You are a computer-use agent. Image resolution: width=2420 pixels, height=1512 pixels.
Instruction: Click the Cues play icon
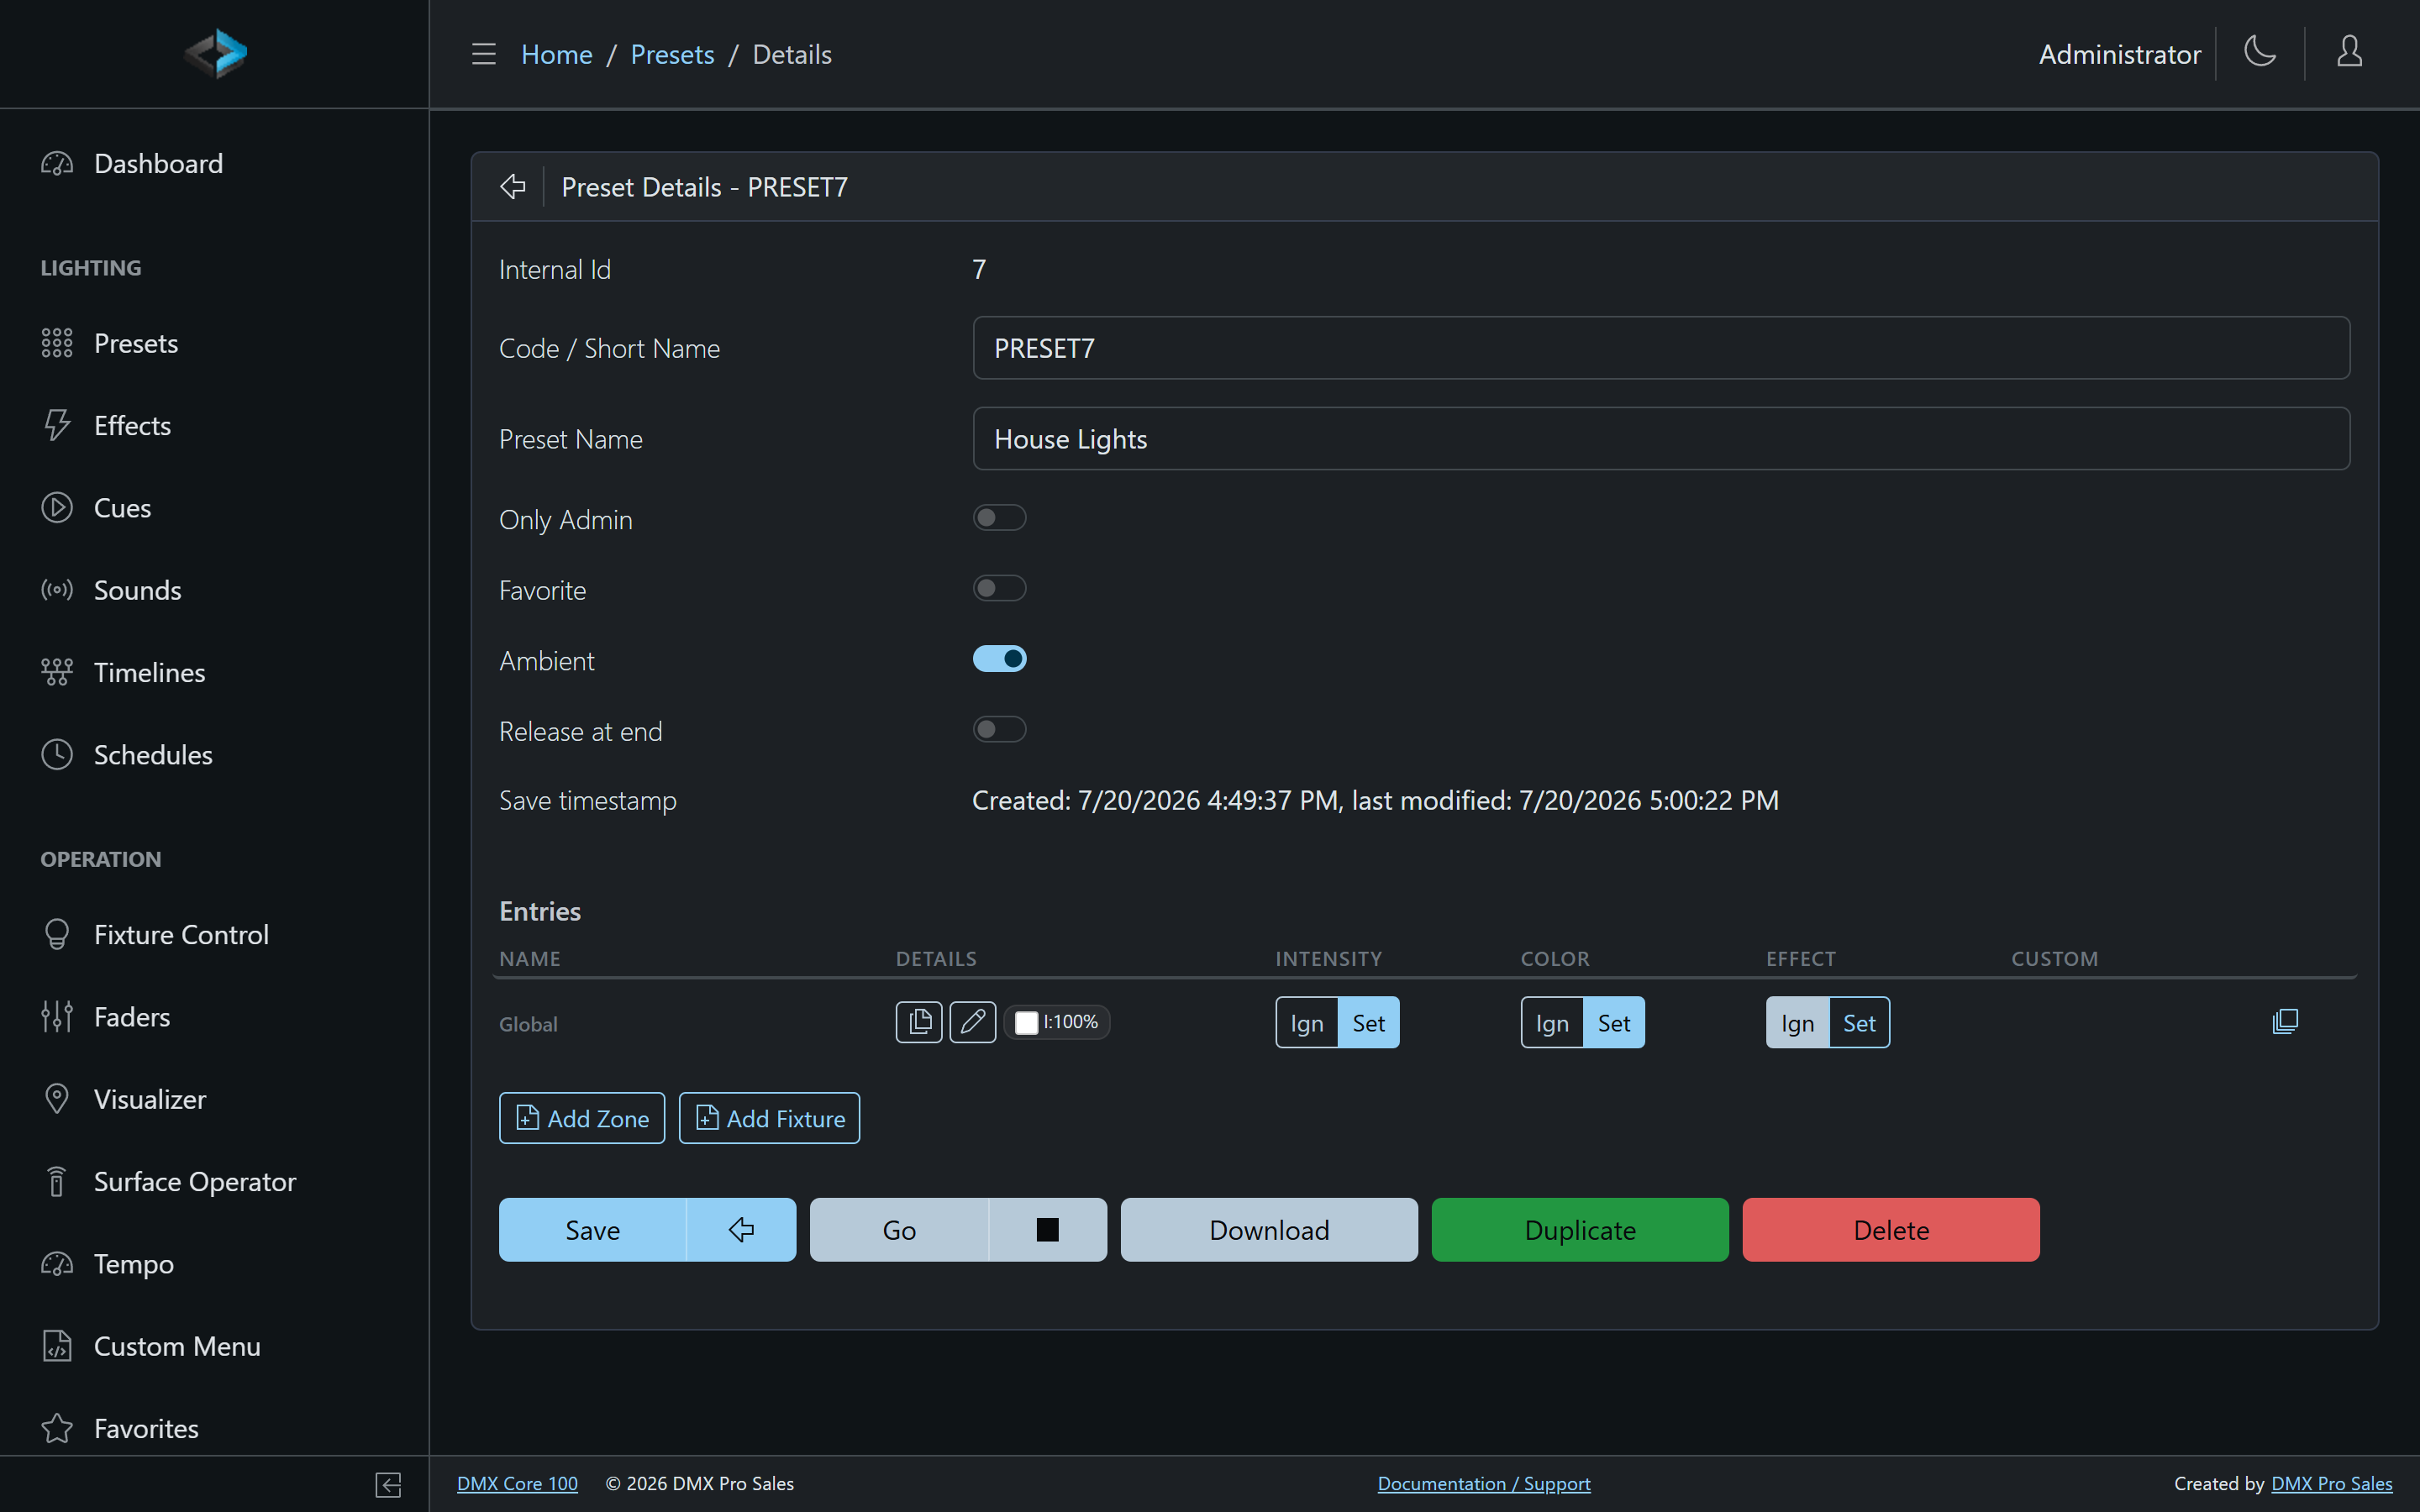[x=57, y=508]
